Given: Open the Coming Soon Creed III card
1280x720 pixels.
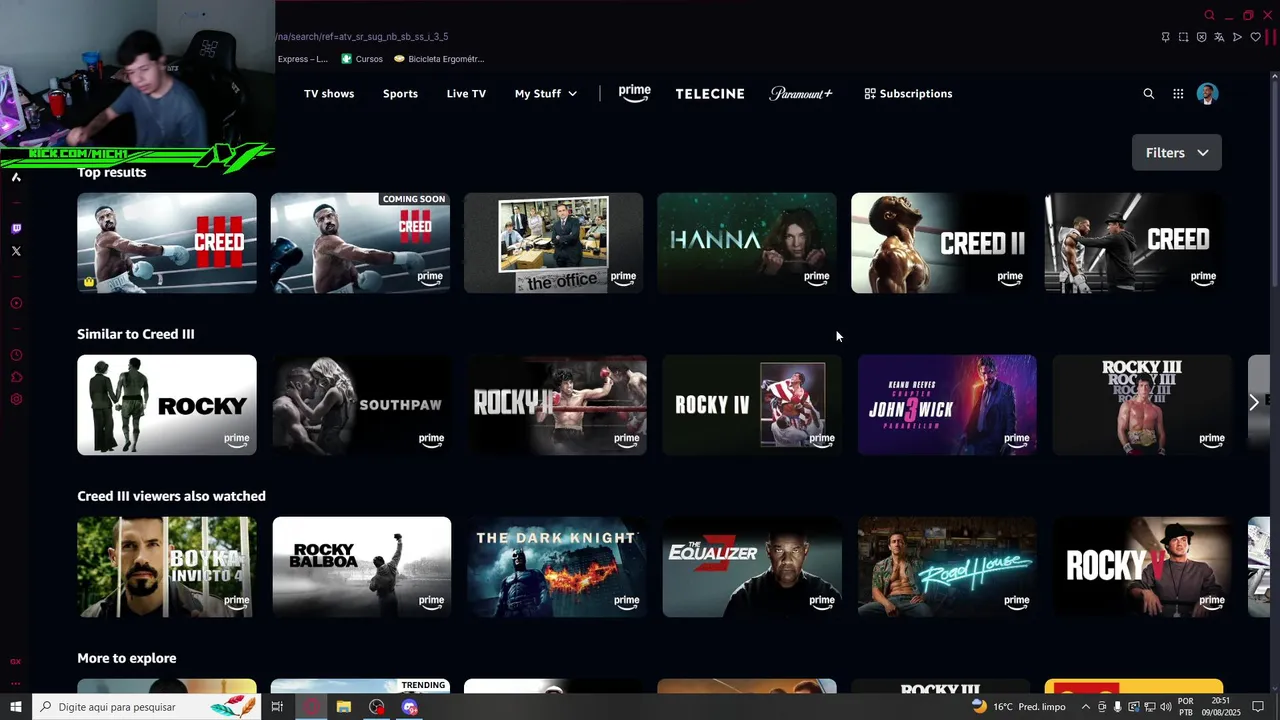Looking at the screenshot, I should [360, 243].
